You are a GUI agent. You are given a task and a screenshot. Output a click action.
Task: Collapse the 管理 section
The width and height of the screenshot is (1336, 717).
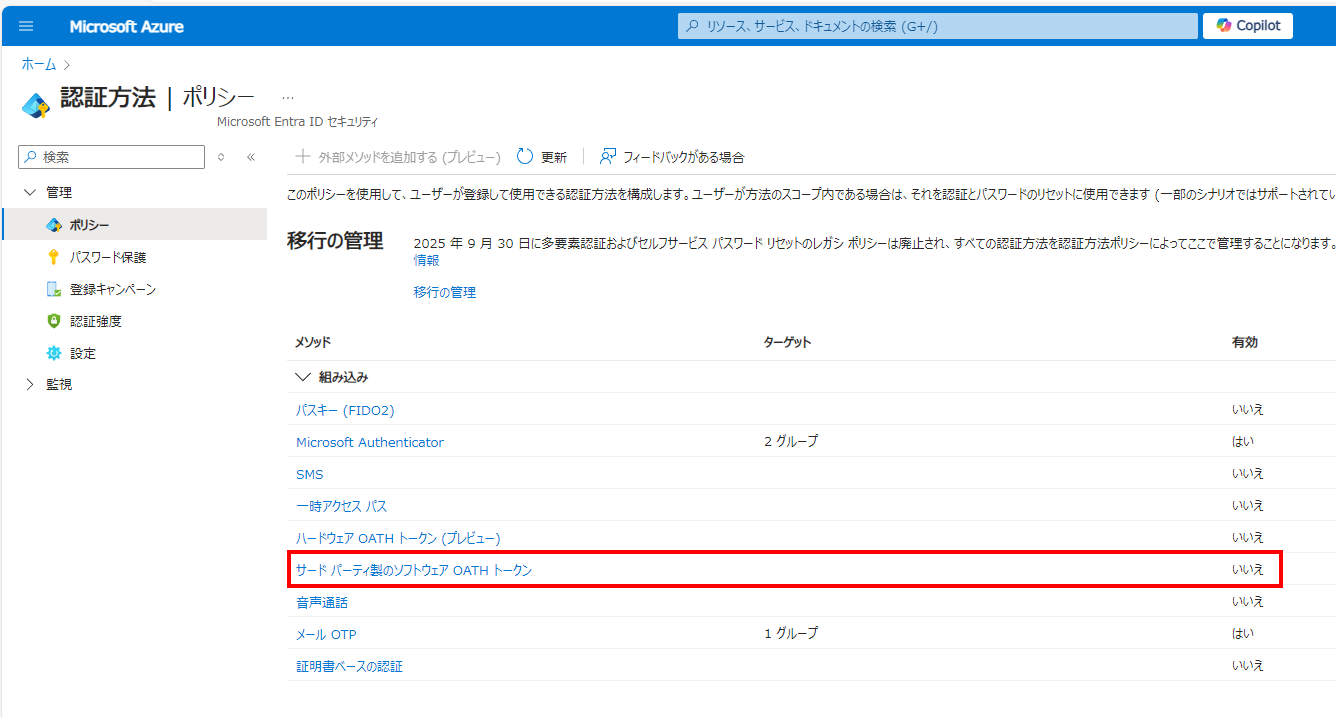pyautogui.click(x=30, y=191)
